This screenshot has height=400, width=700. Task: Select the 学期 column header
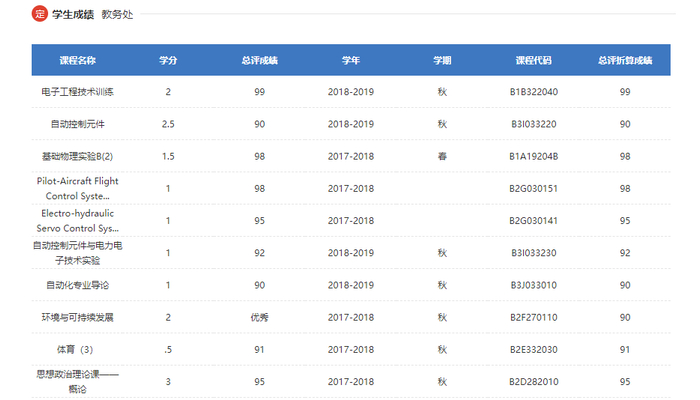click(x=442, y=60)
